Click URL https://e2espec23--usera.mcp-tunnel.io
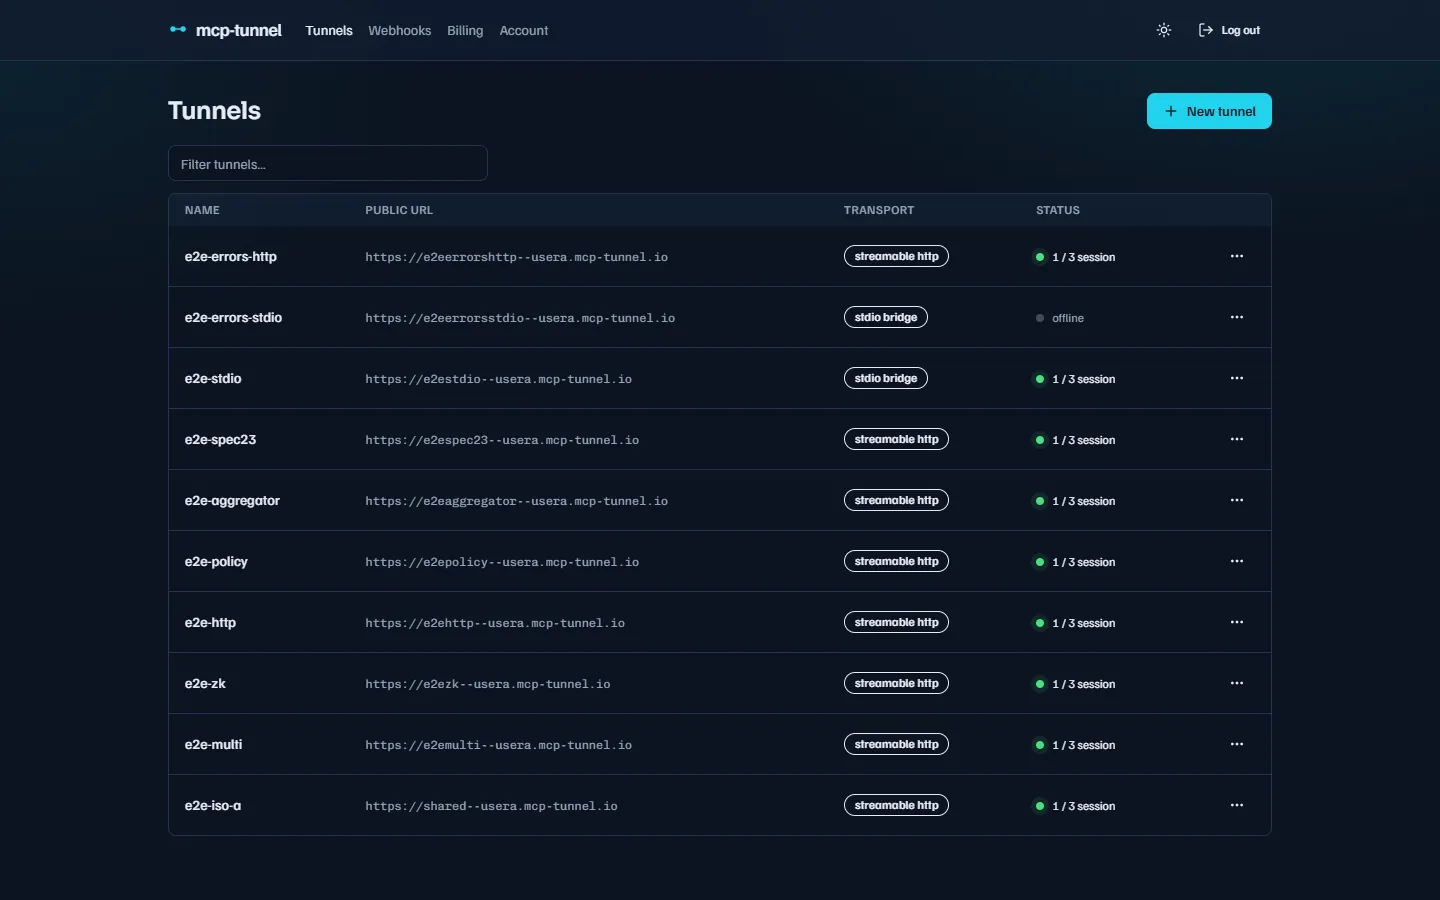Screen dimensions: 1440x900 click(x=502, y=440)
